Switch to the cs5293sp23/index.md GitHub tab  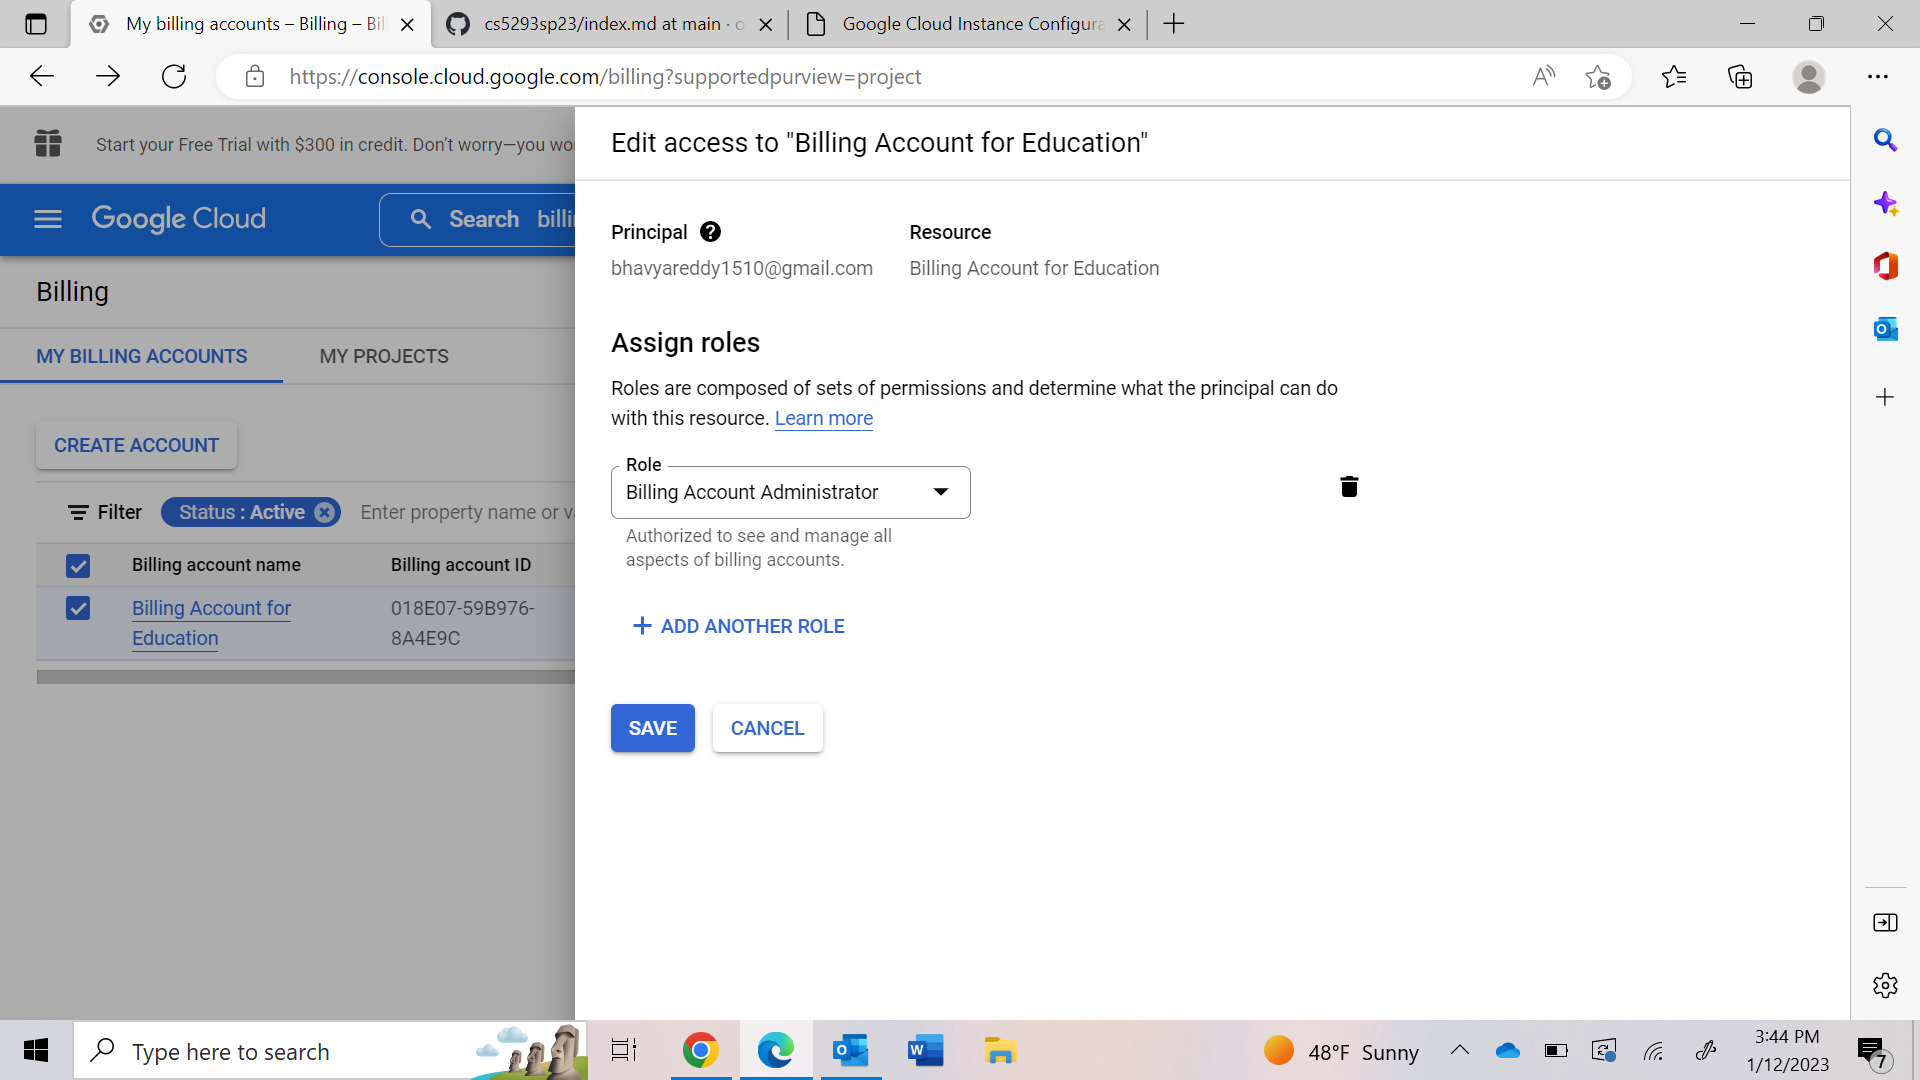pos(610,24)
